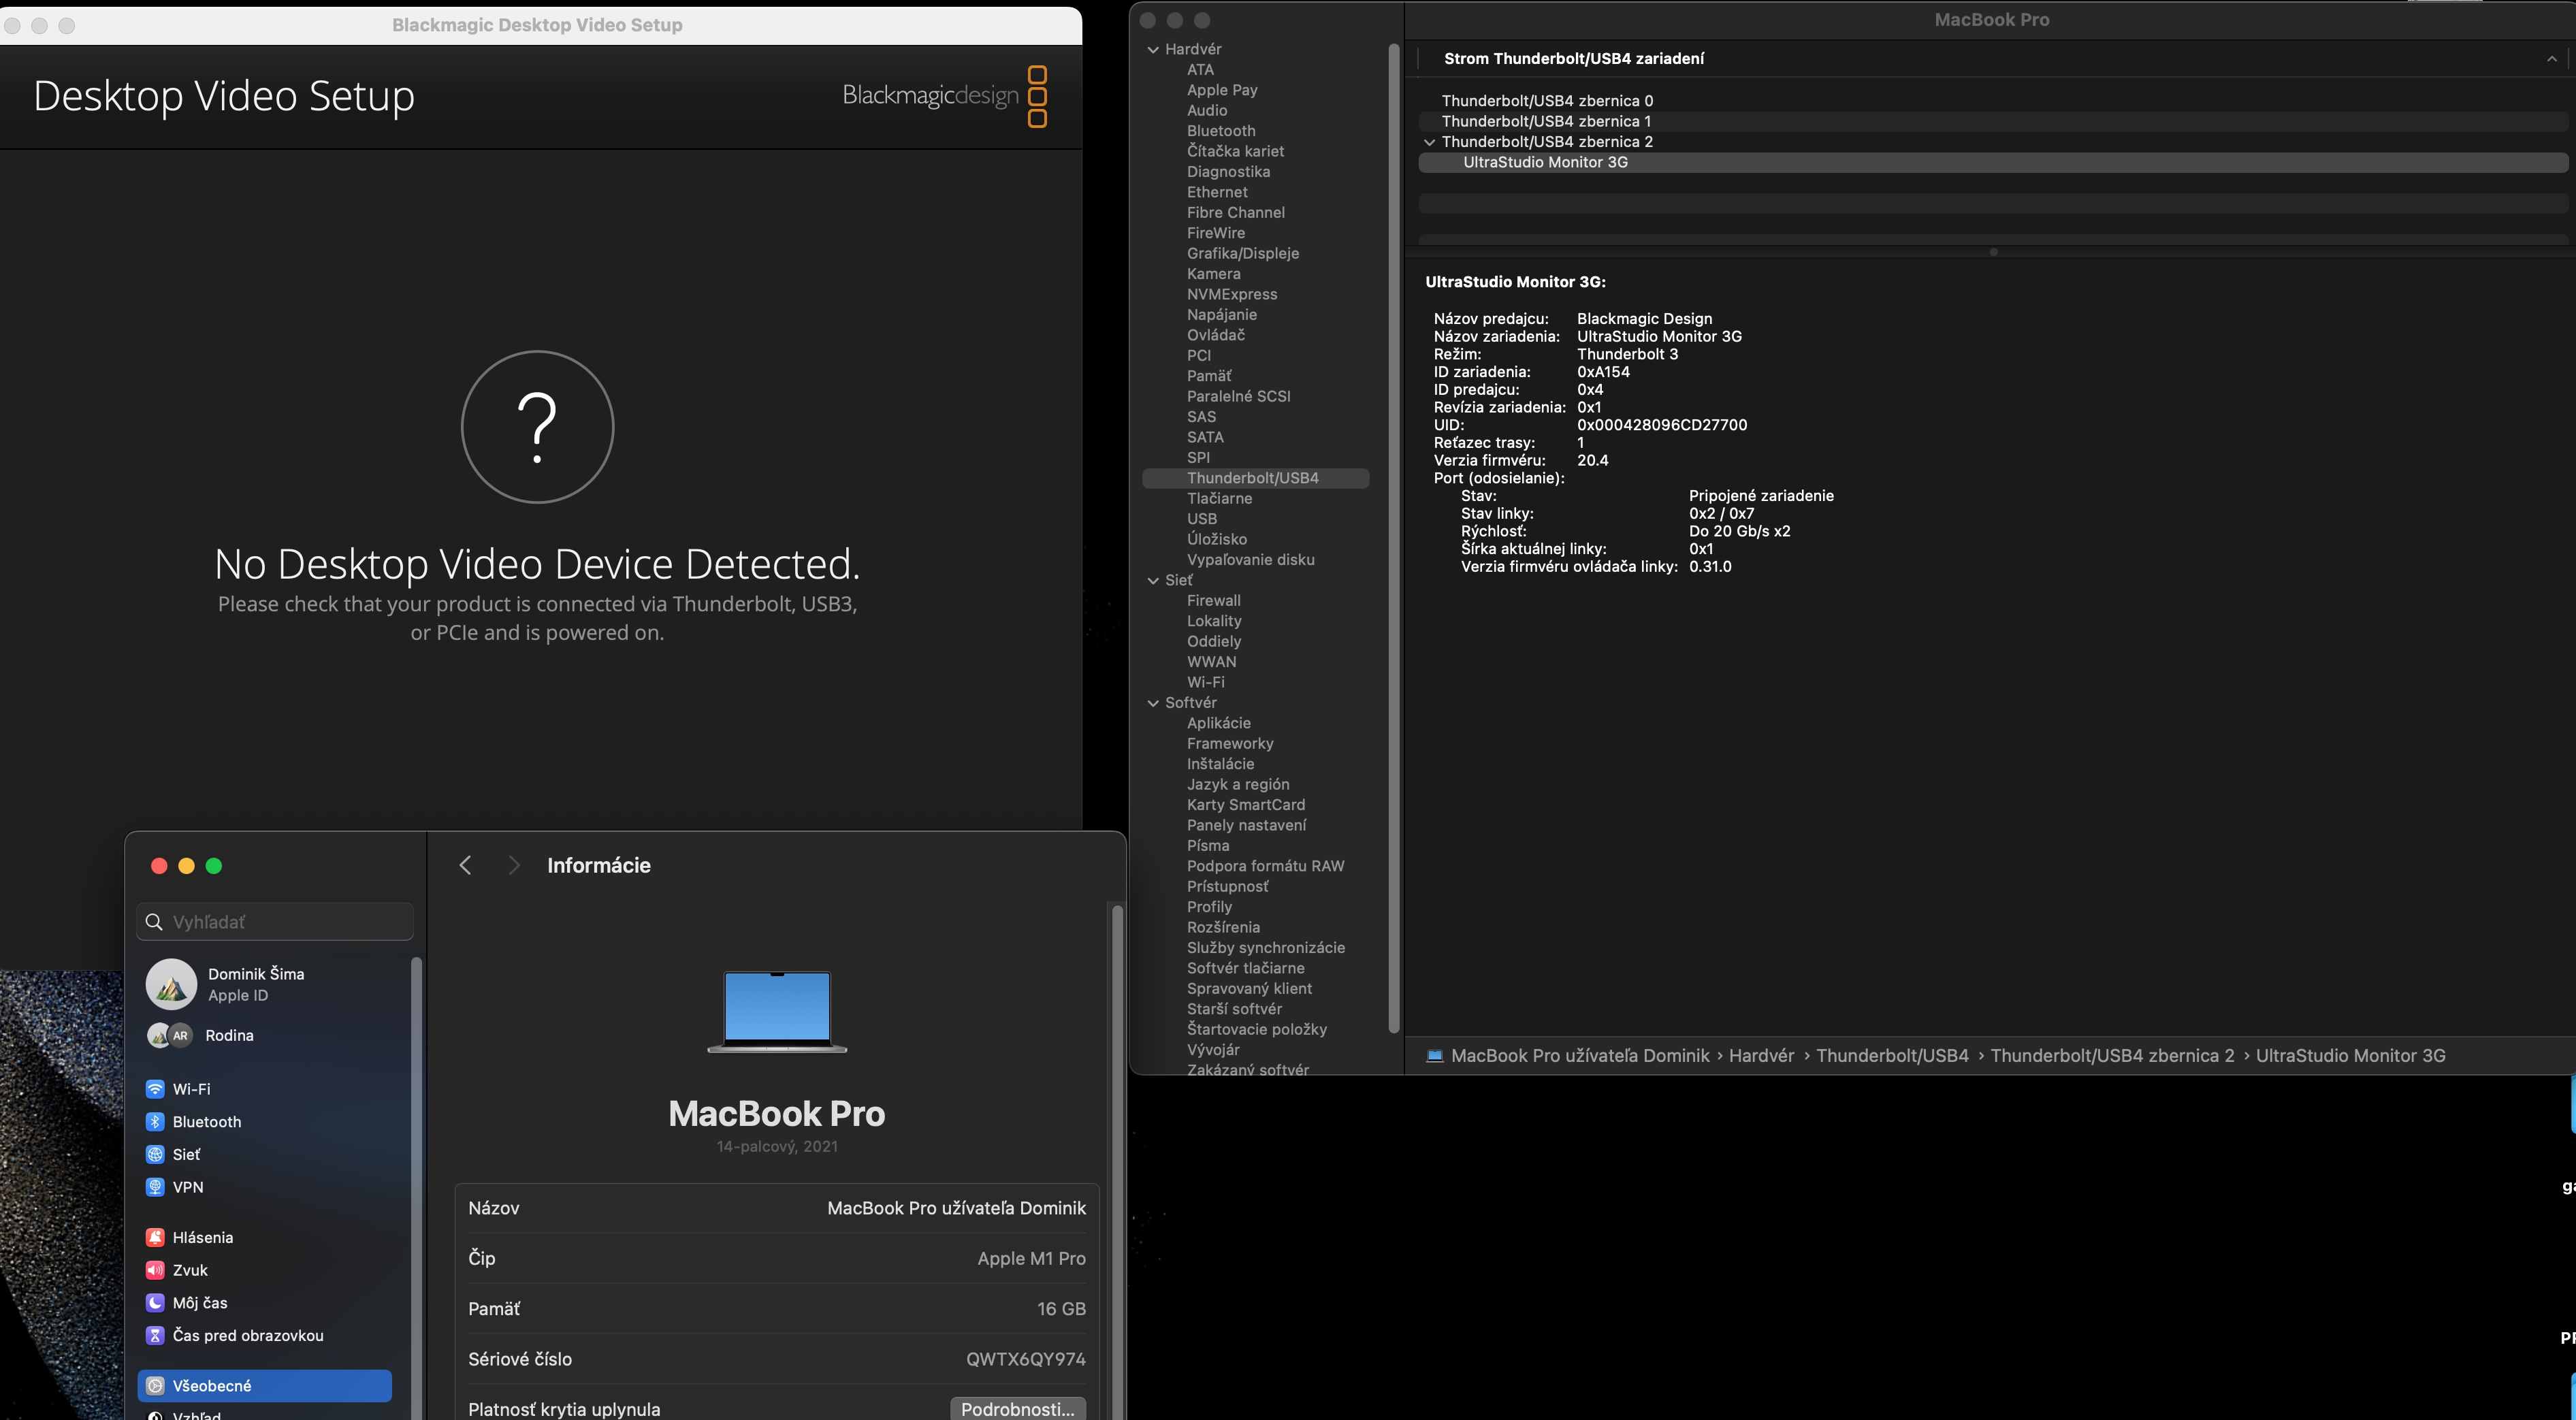Click the question mark device icon
This screenshot has height=1420, width=2576.
tap(537, 427)
